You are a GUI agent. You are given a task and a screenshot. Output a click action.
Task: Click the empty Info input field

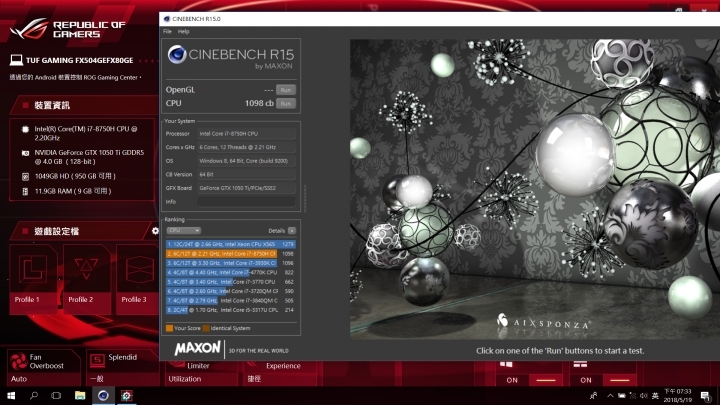tap(247, 202)
